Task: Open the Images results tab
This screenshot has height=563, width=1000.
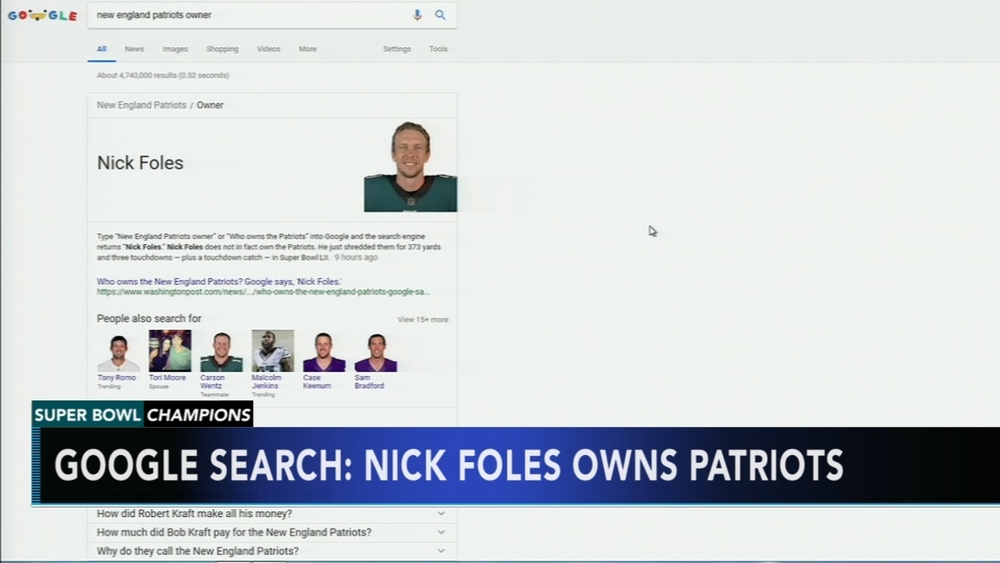Action: point(175,49)
